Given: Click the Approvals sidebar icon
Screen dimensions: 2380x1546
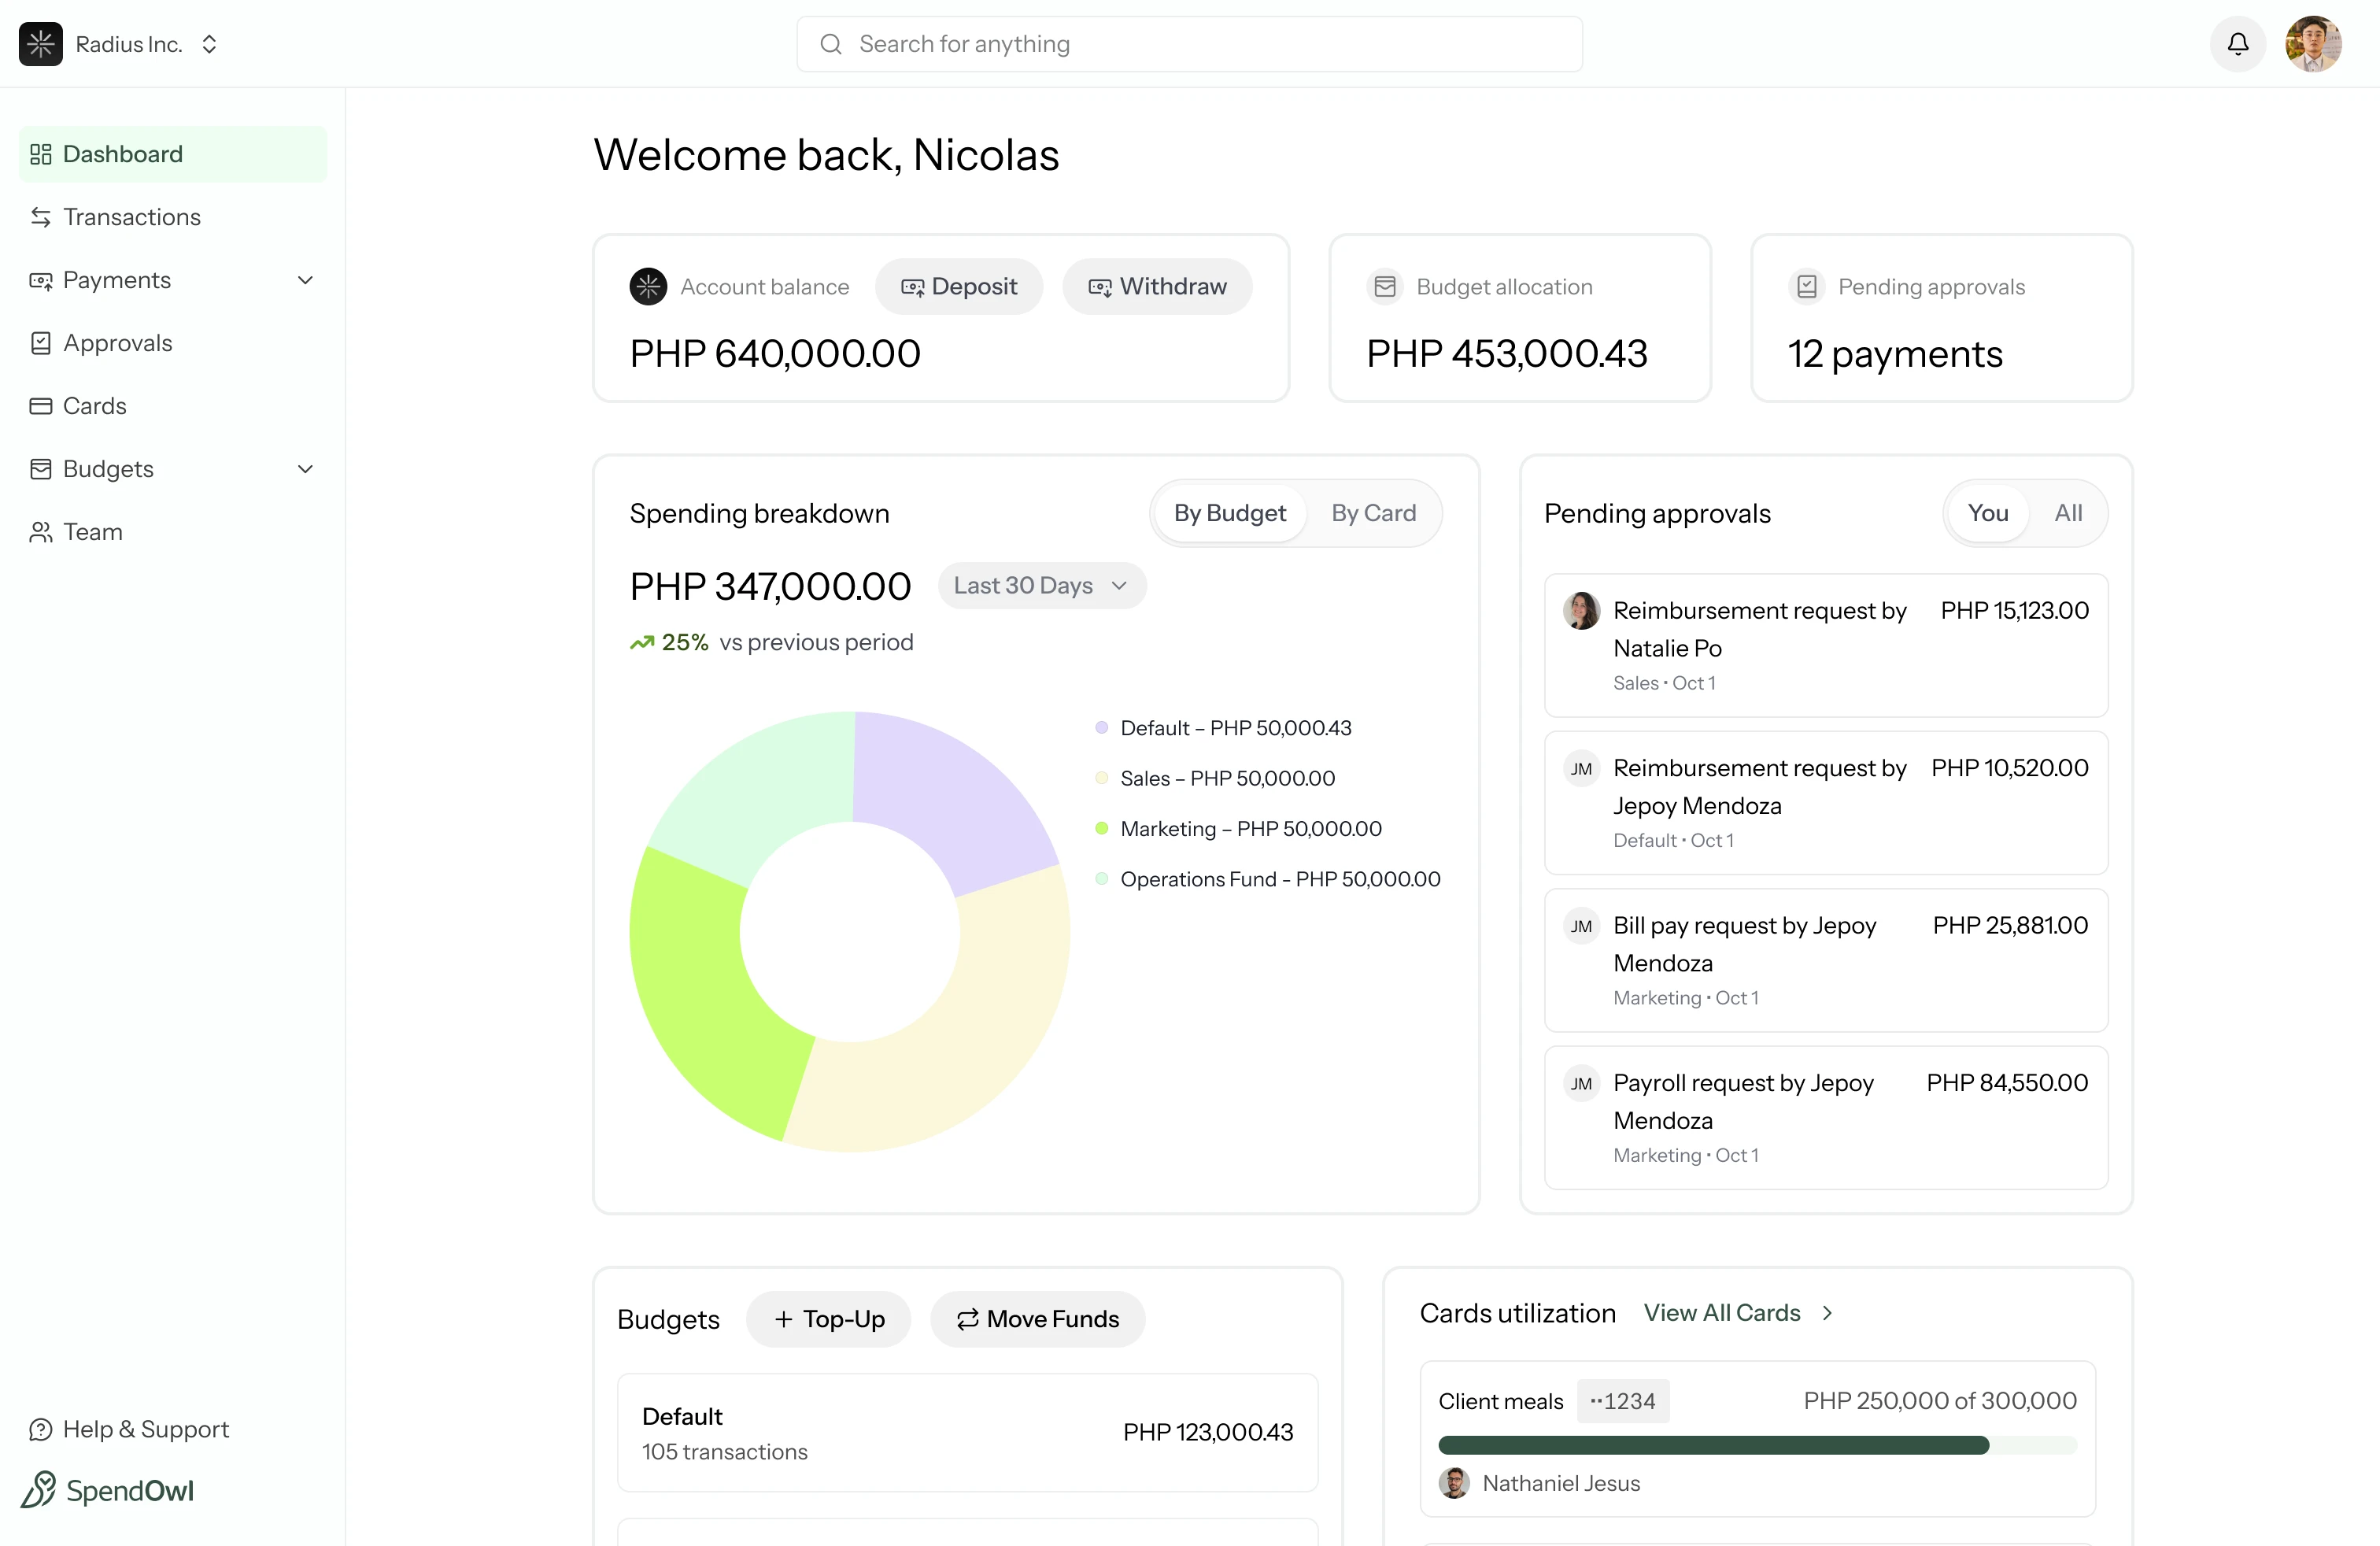Looking at the screenshot, I should (x=40, y=343).
